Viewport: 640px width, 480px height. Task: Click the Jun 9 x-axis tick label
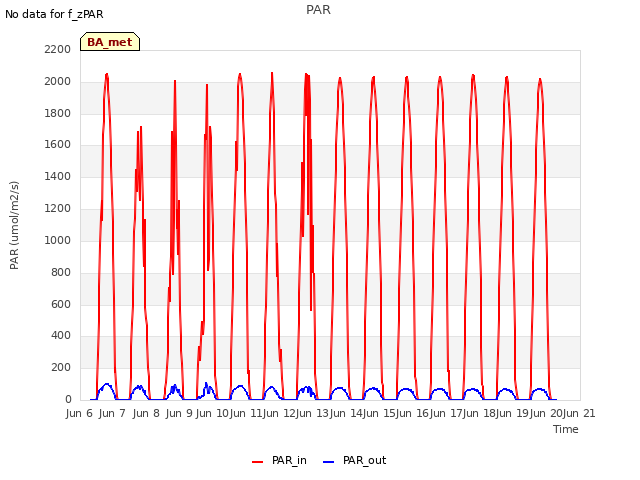[x=179, y=413]
